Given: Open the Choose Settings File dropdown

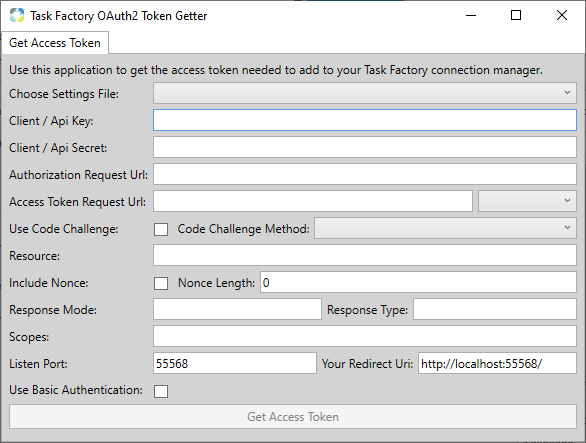Looking at the screenshot, I should 365,93.
